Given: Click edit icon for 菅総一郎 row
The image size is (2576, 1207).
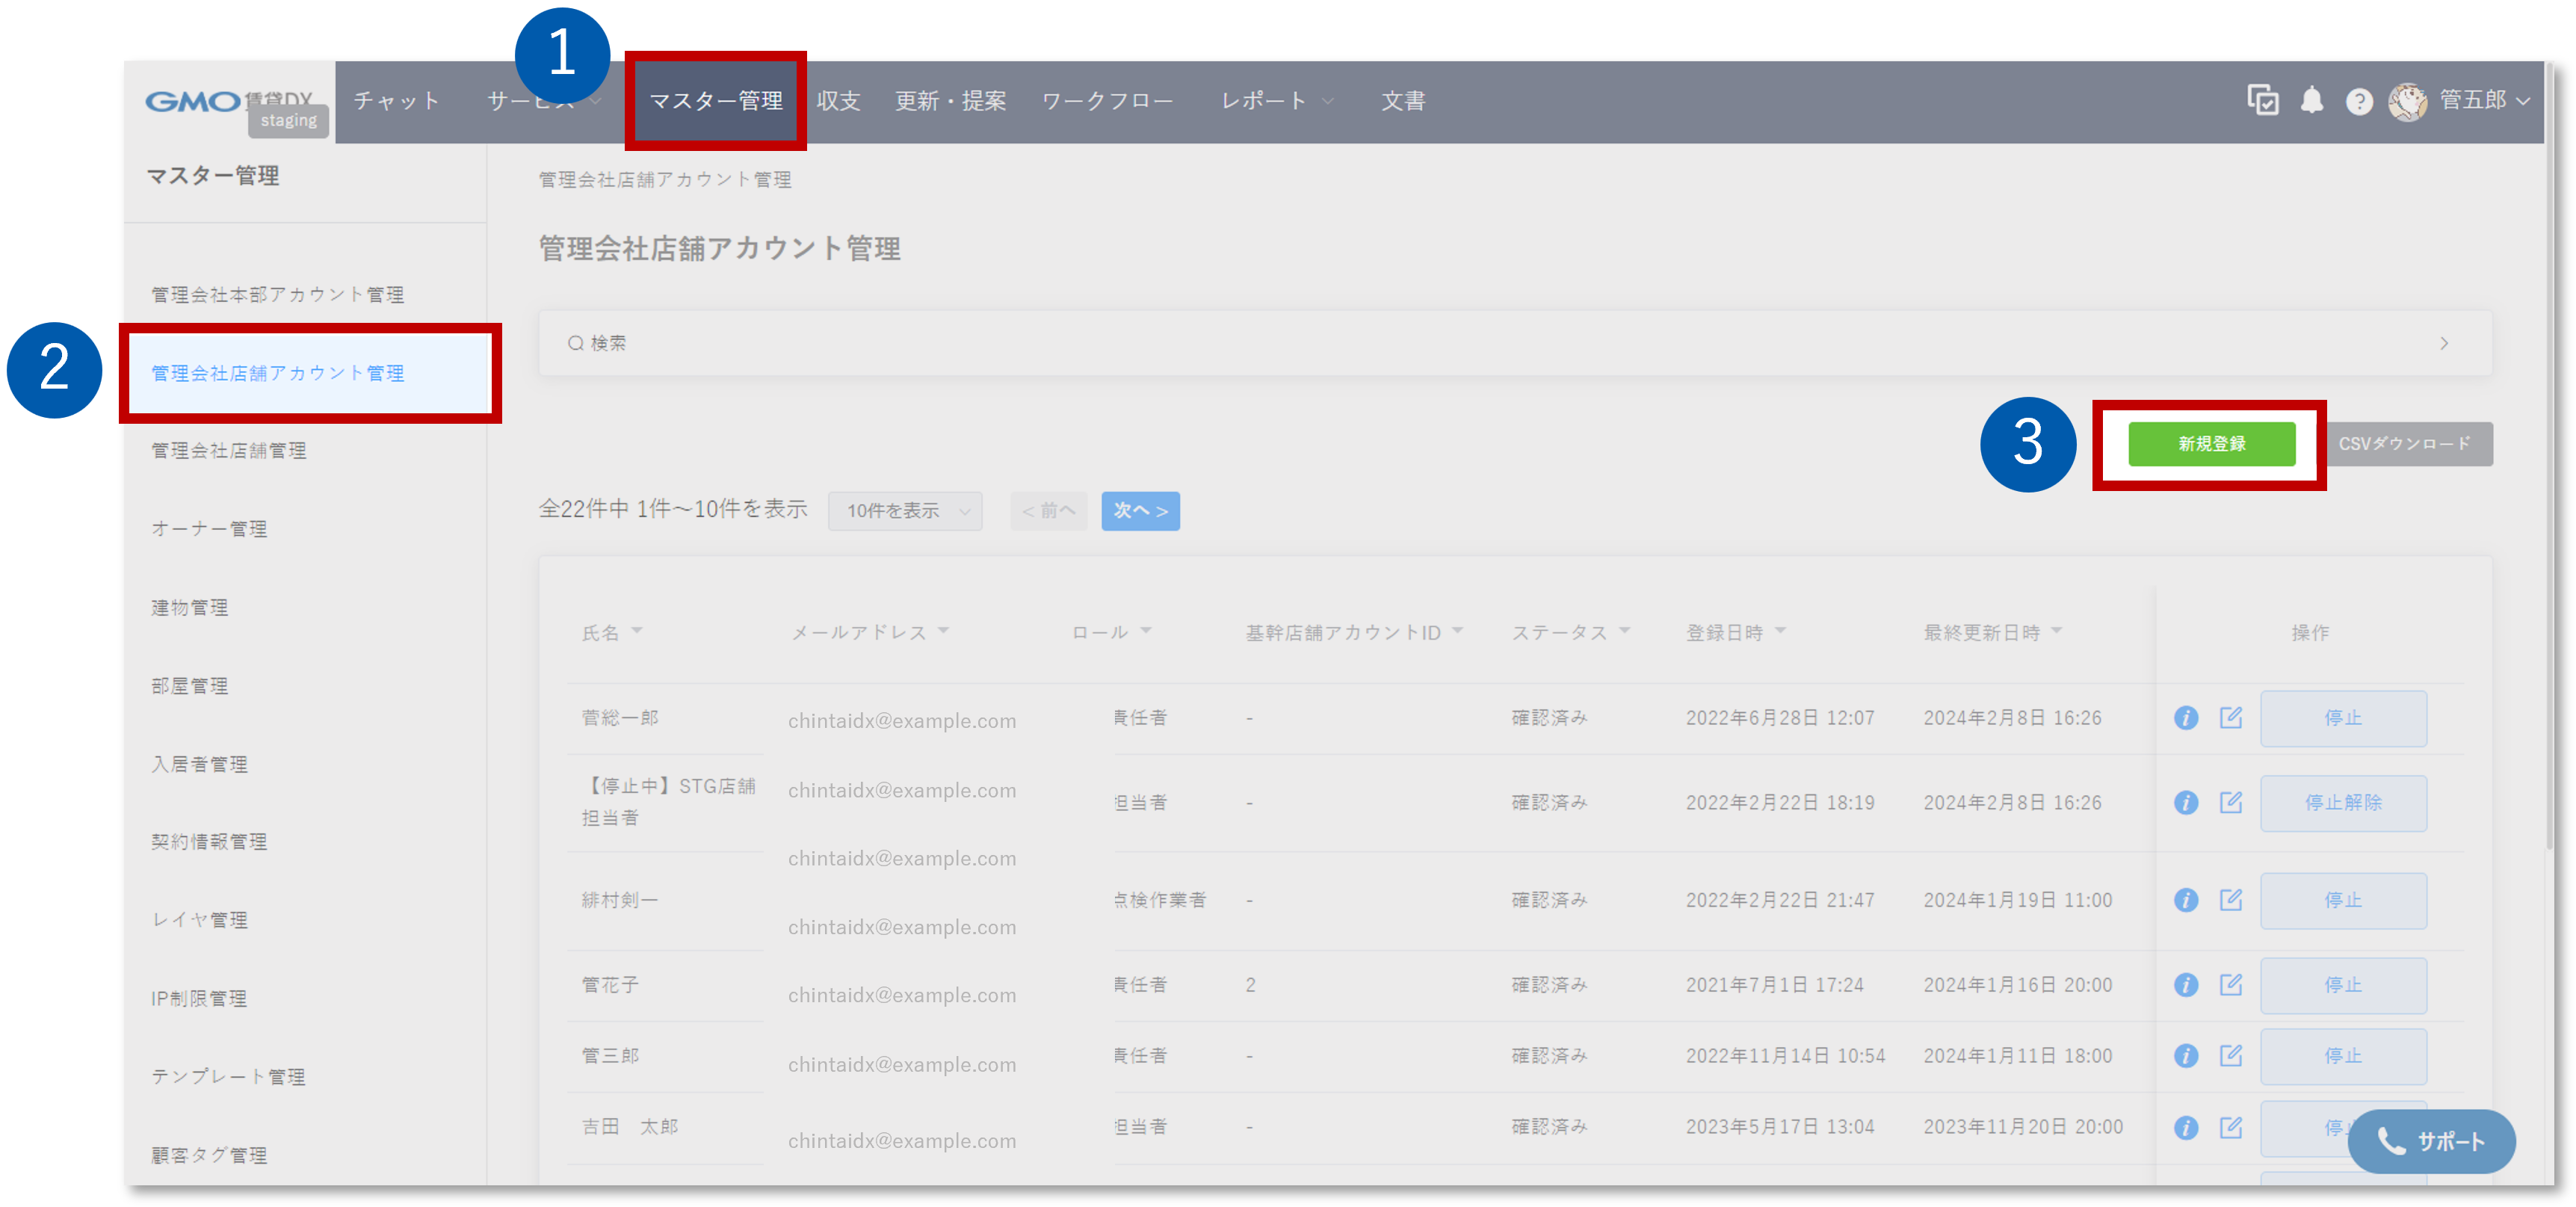Looking at the screenshot, I should coord(2231,718).
